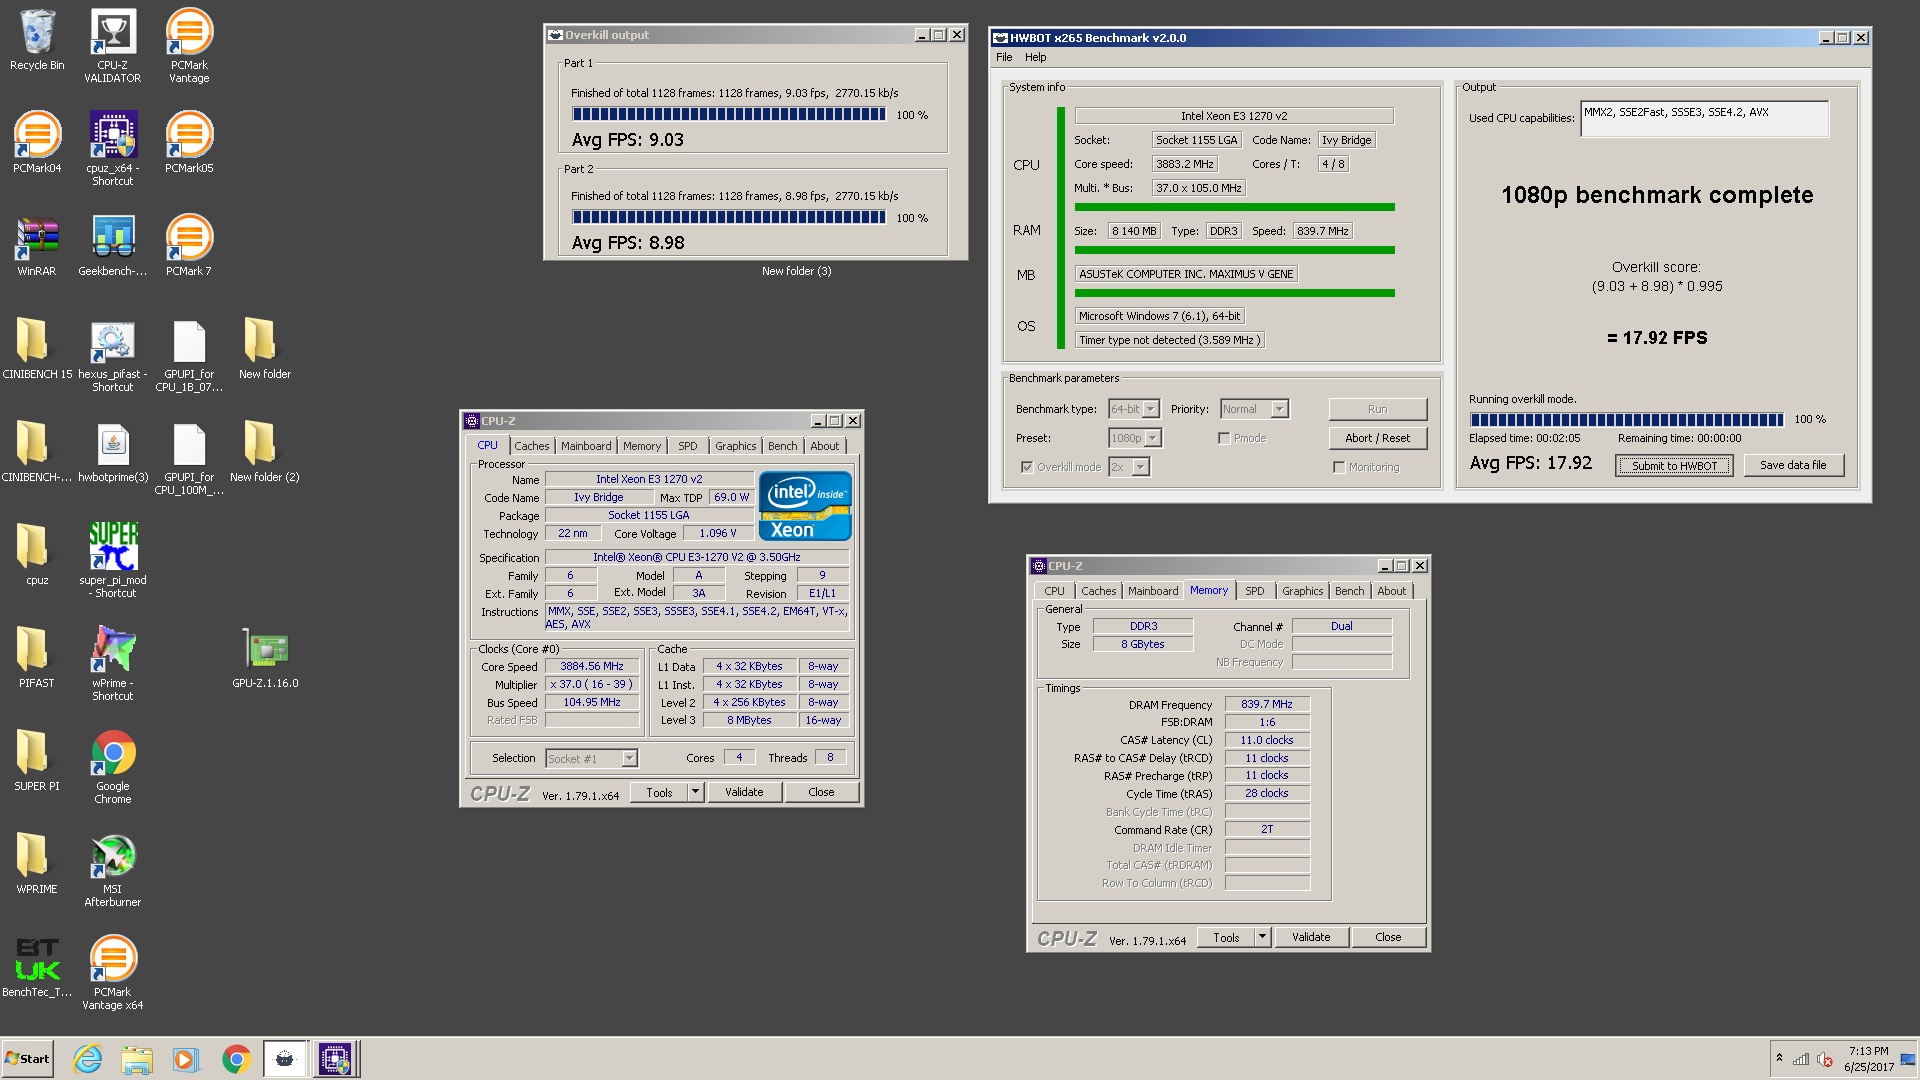This screenshot has width=1920, height=1080.
Task: Click HWBOT Running overkill mode progress bar
Action: point(1626,419)
